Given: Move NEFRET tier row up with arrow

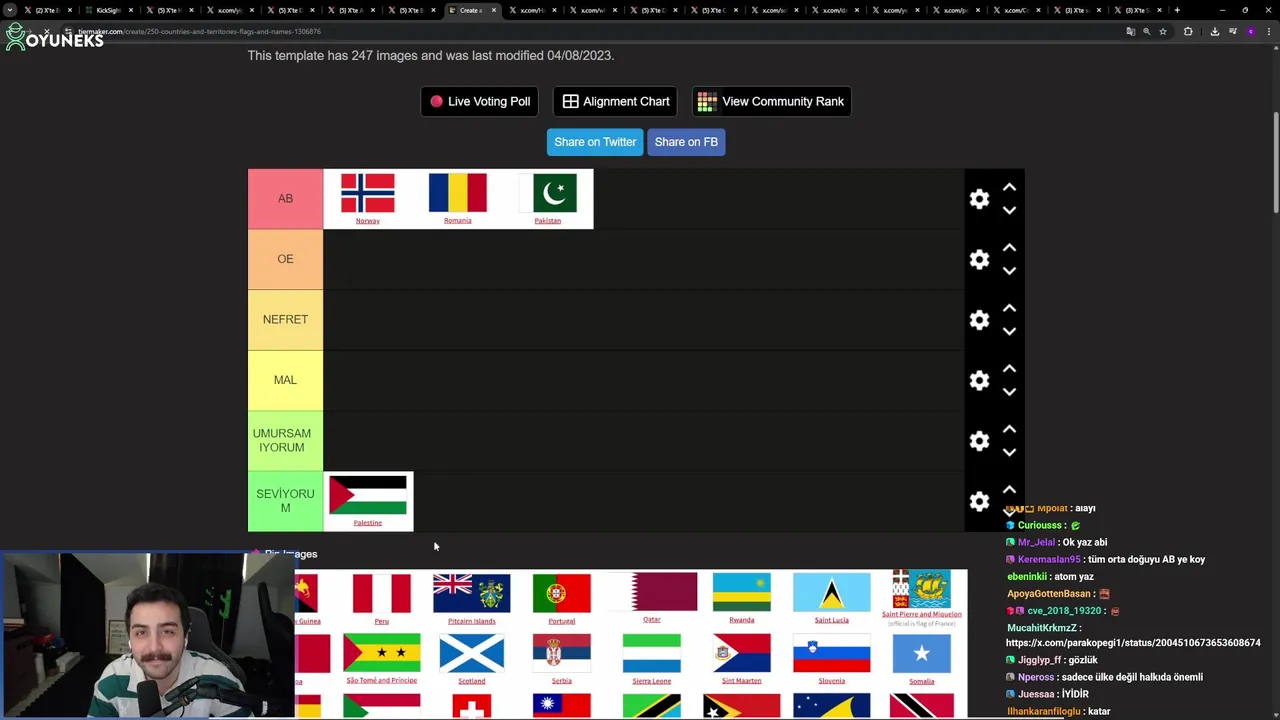Looking at the screenshot, I should pos(1009,308).
